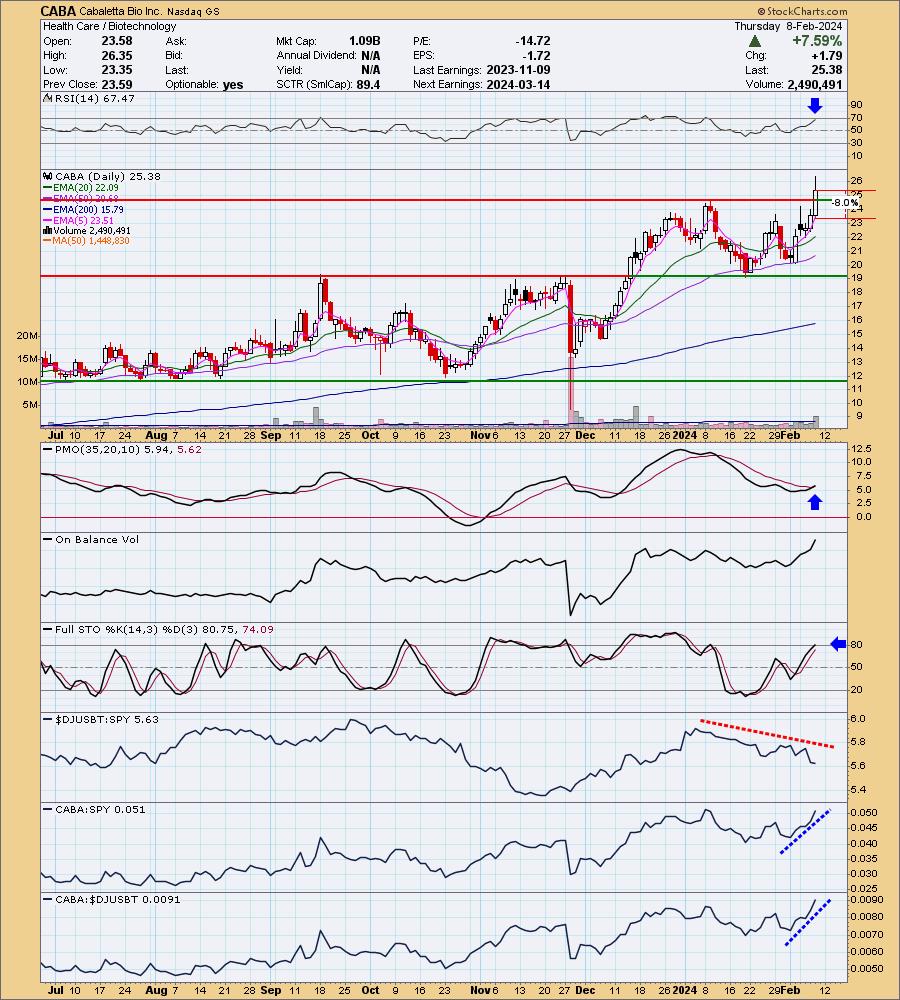Click the CABA ticker symbol title
This screenshot has height=1000, width=900.
(x=59, y=11)
